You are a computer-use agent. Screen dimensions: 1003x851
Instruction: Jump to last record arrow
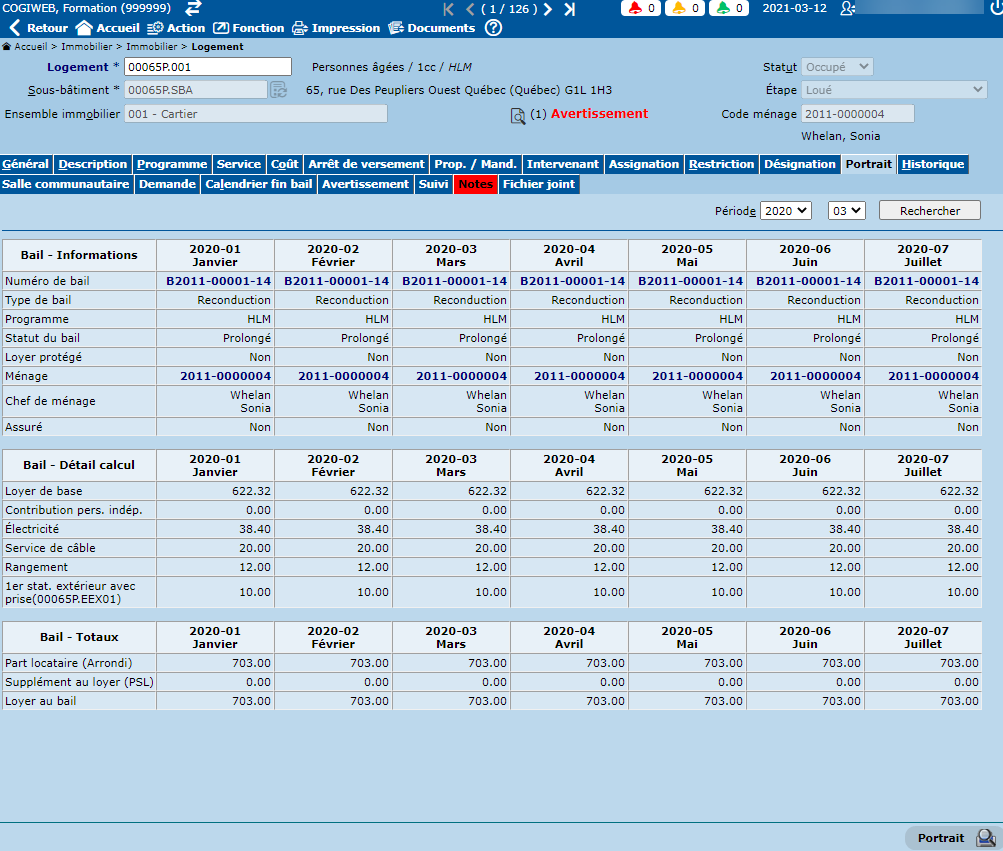569,9
